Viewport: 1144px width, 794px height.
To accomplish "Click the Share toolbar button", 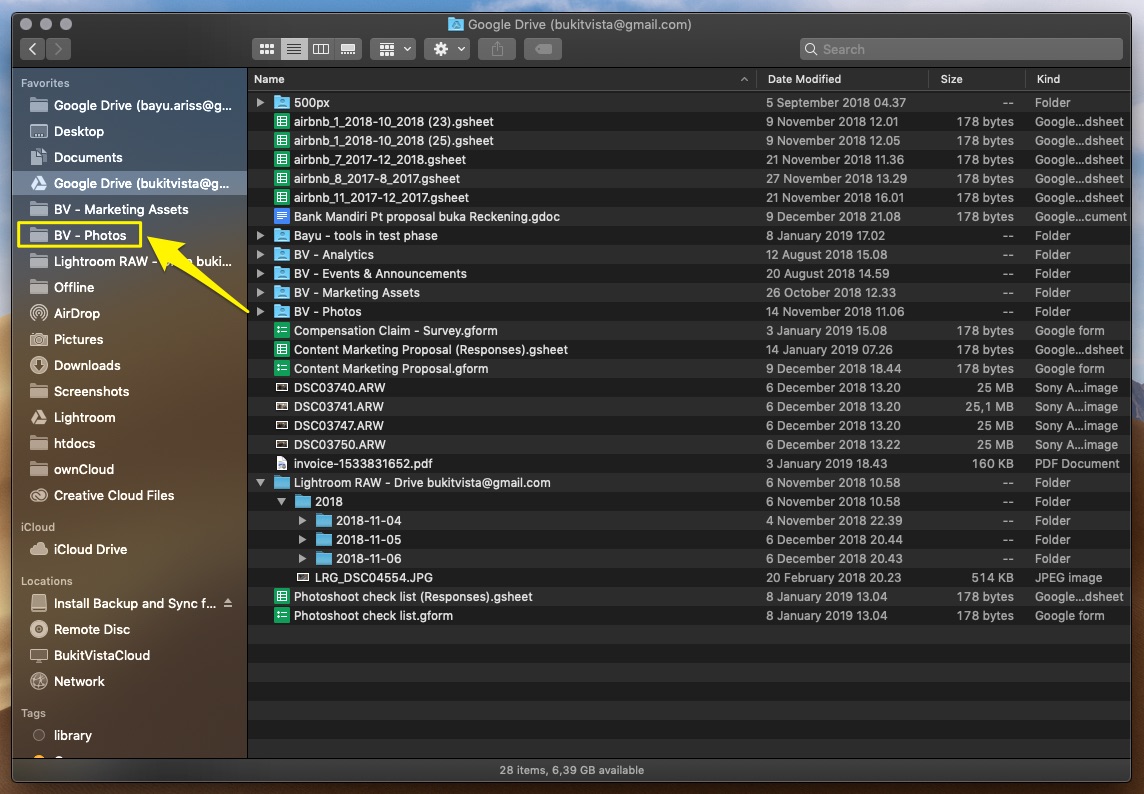I will (497, 49).
